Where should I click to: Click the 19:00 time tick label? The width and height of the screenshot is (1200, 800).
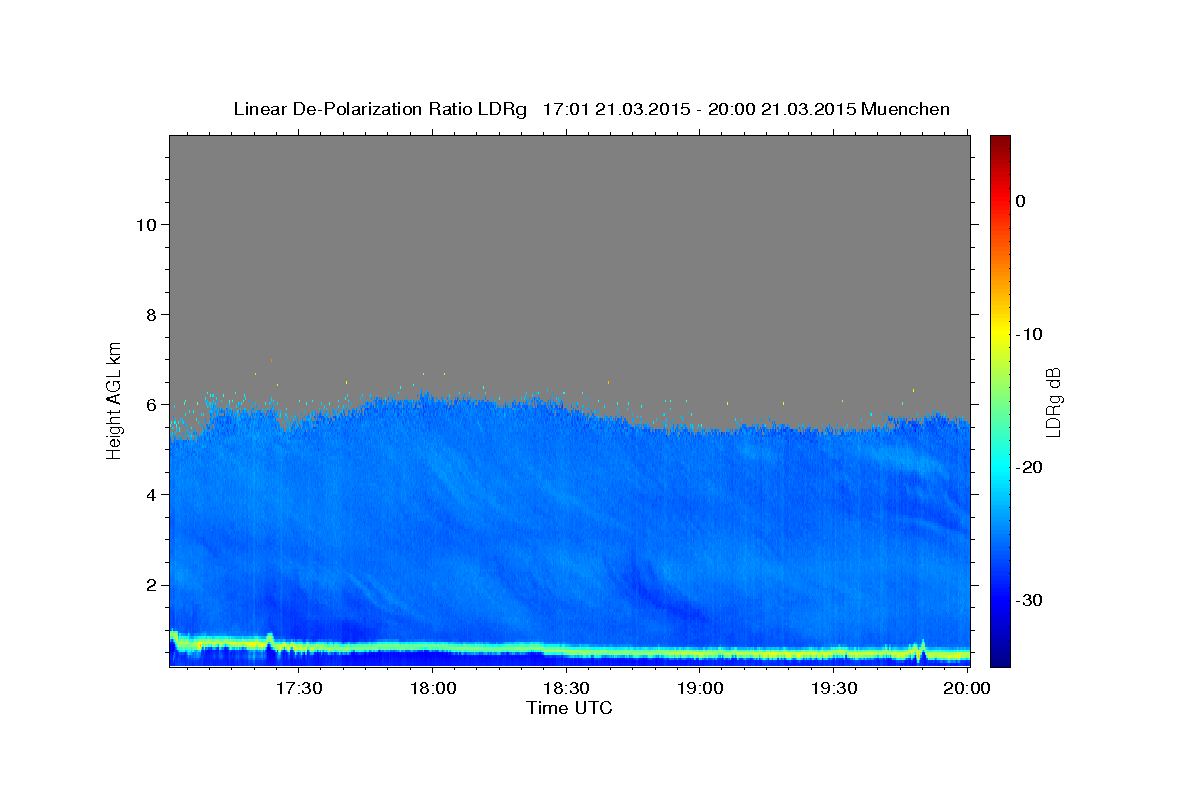pos(700,688)
